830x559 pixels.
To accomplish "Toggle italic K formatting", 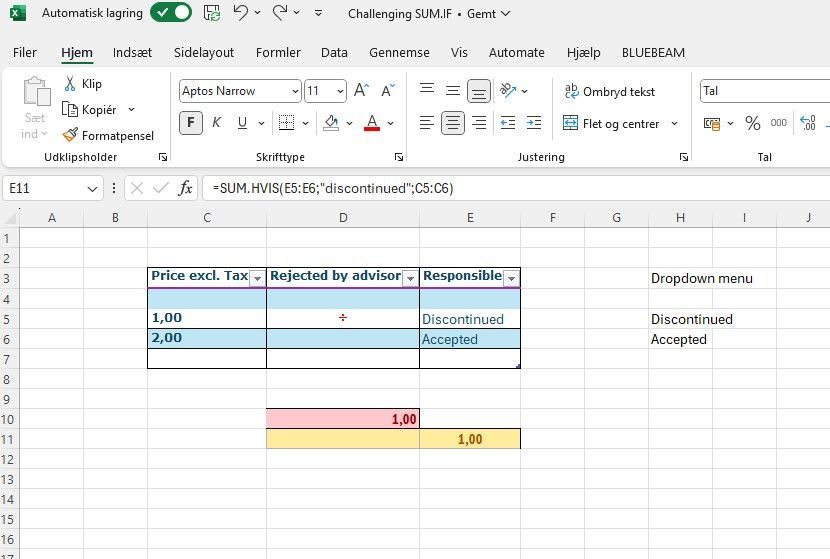I will click(216, 123).
